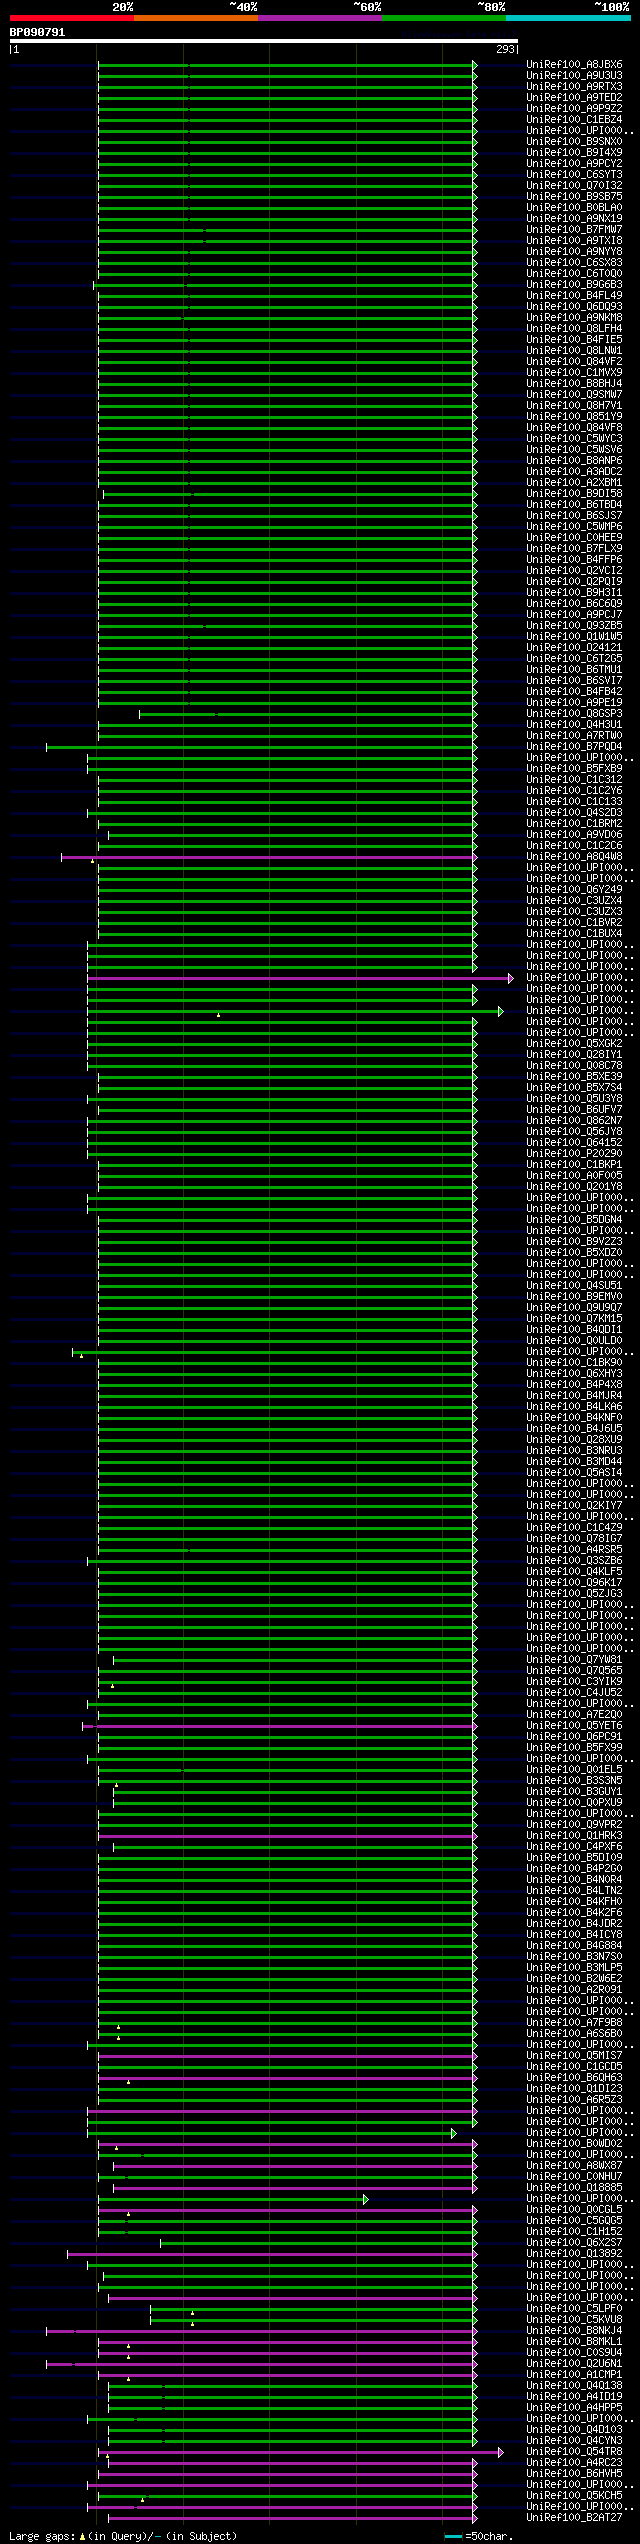Click the orange ~40% identity legend bar

point(196,18)
